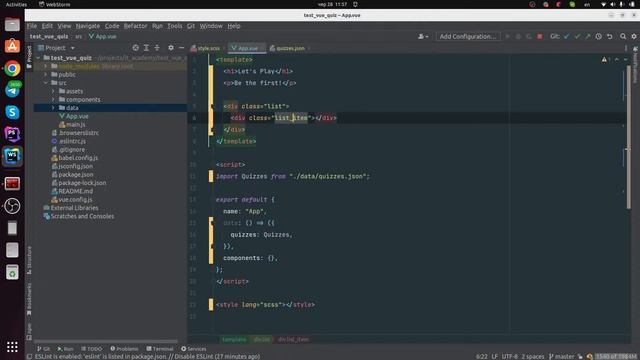Screen dimensions: 640x360
Task: Expand the node_modules folder
Action: coord(46,66)
